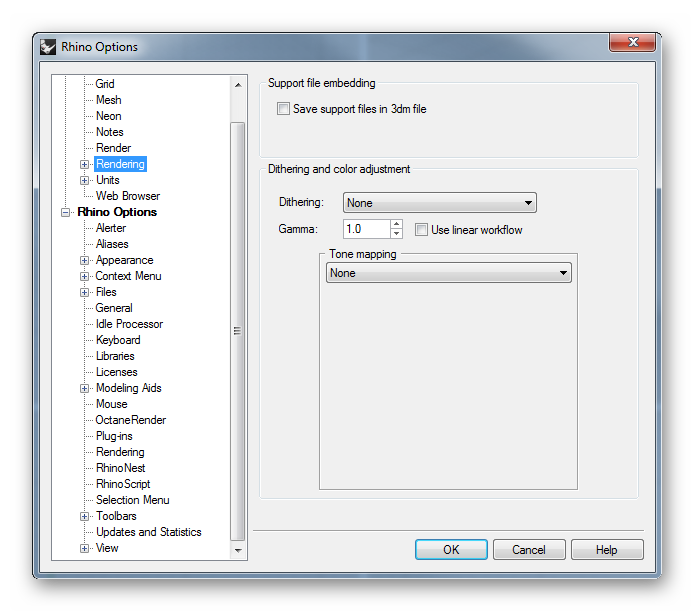Select the OctaneRender options page
This screenshot has height=612, width=695.
[131, 420]
